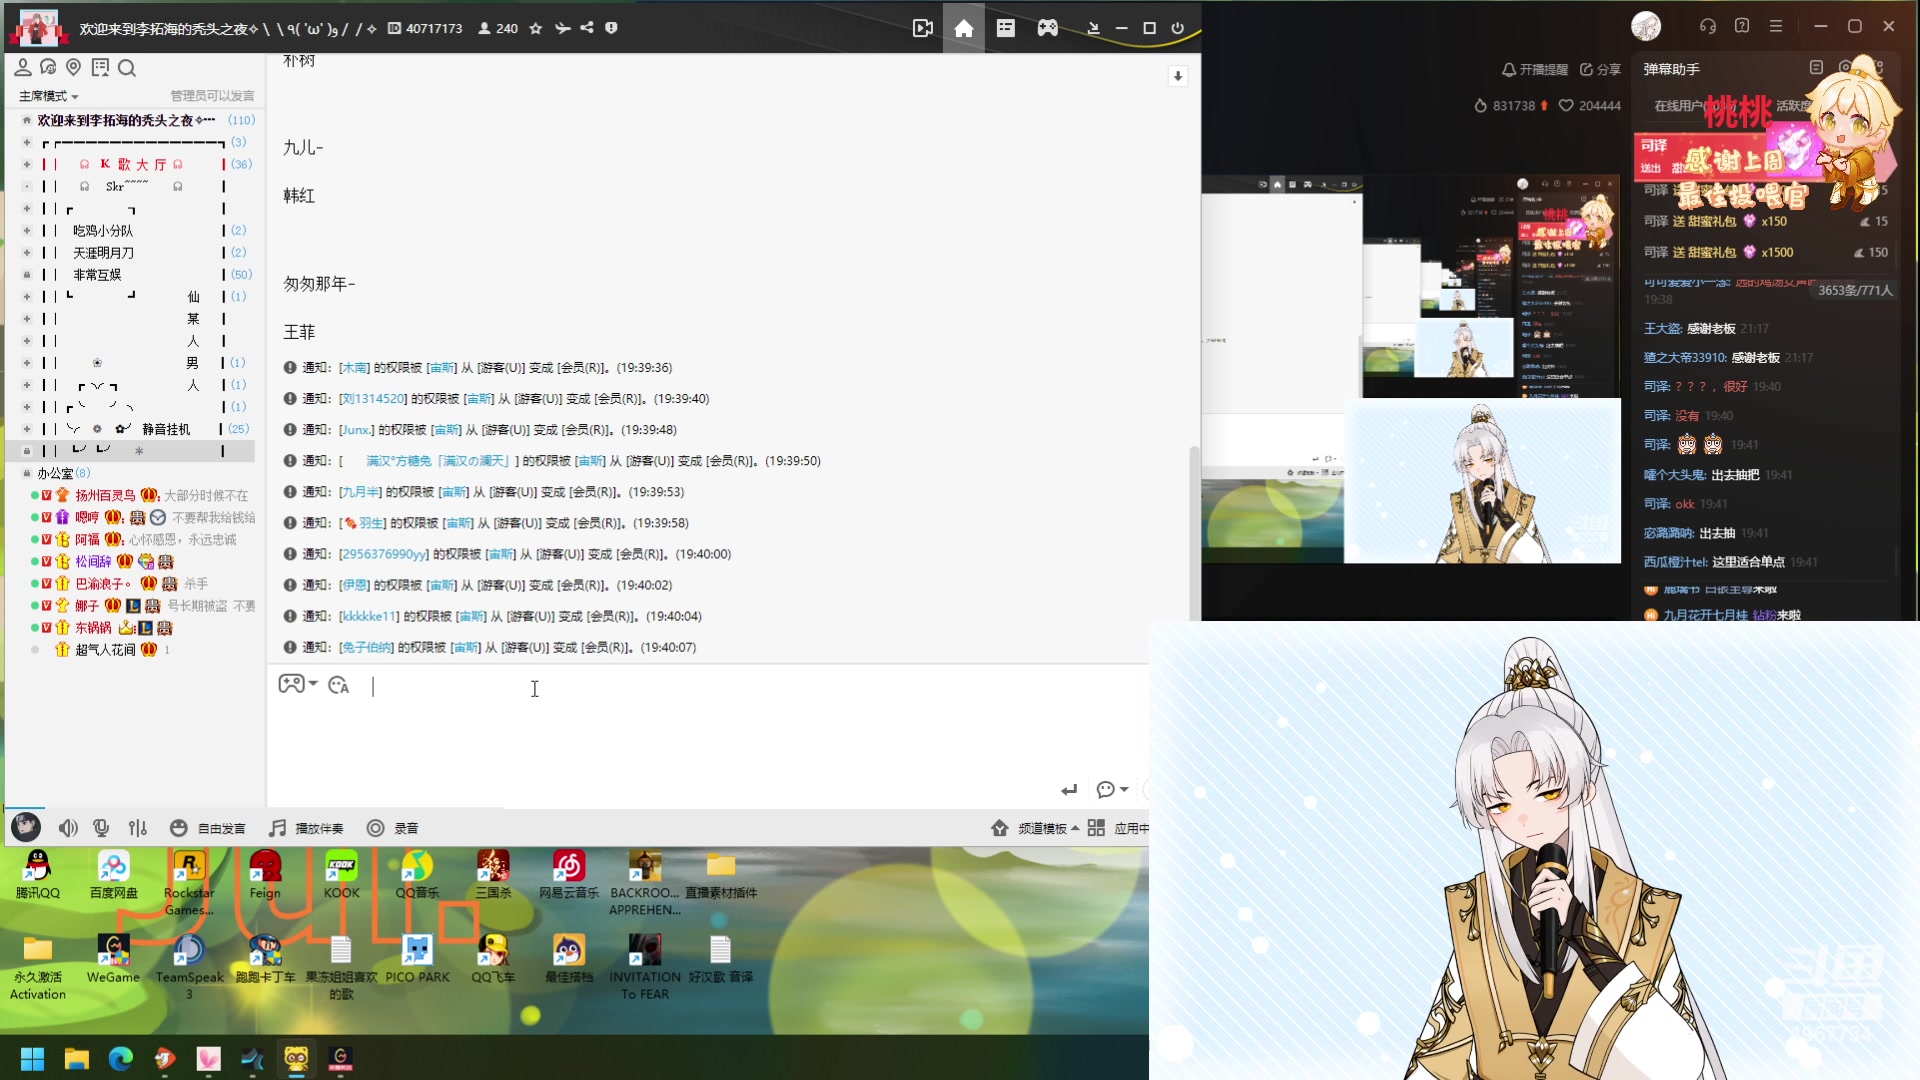Open the chat bubble options dropdown

1112,790
